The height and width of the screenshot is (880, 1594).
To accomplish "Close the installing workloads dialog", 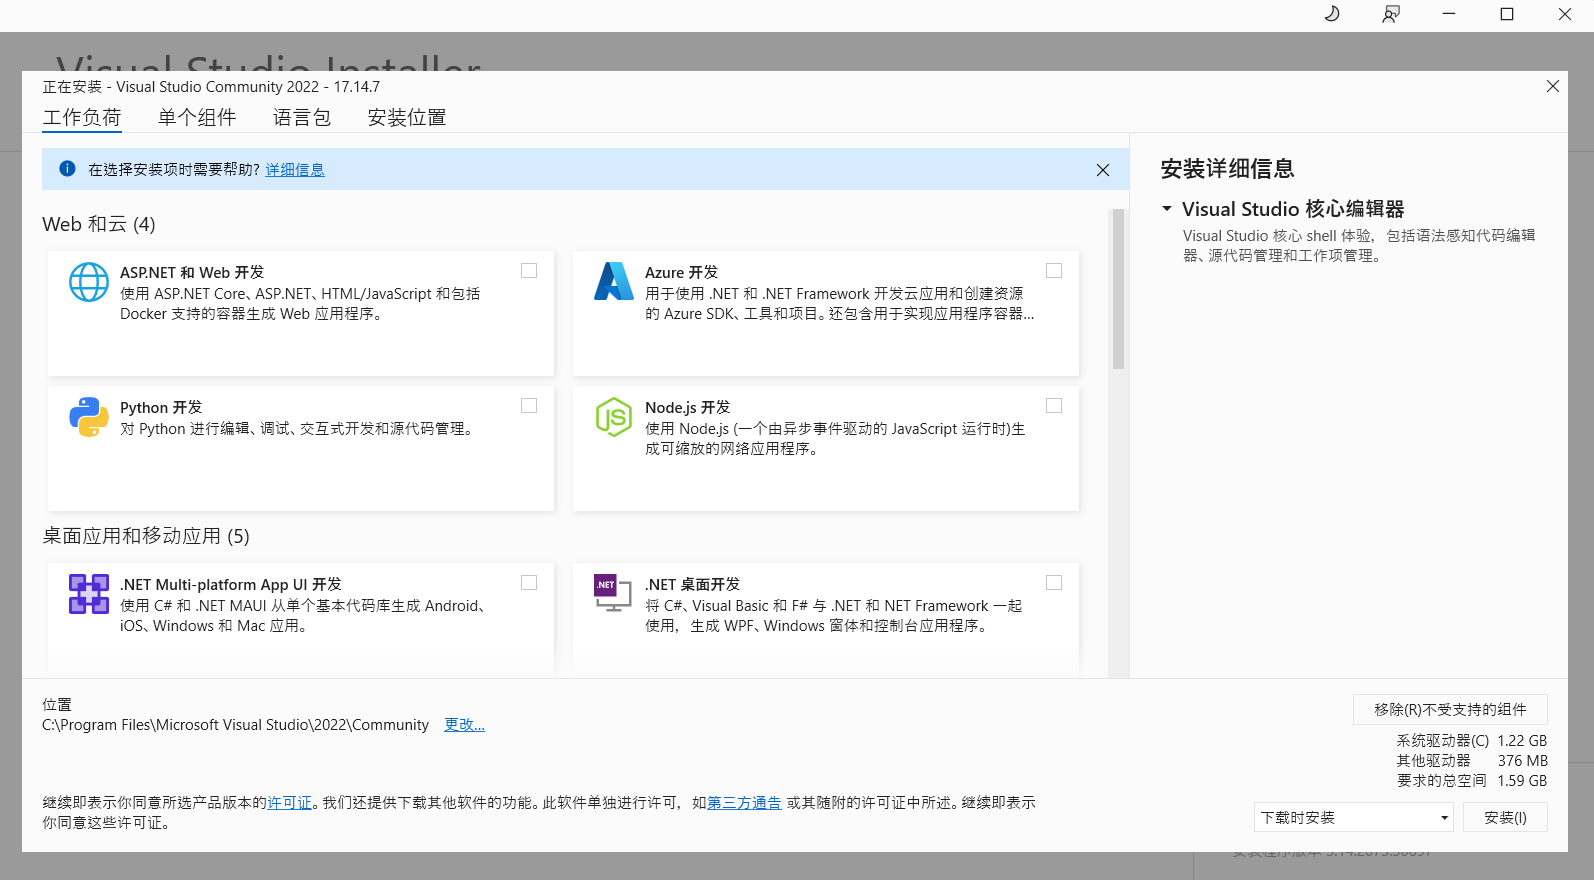I will 1553,87.
